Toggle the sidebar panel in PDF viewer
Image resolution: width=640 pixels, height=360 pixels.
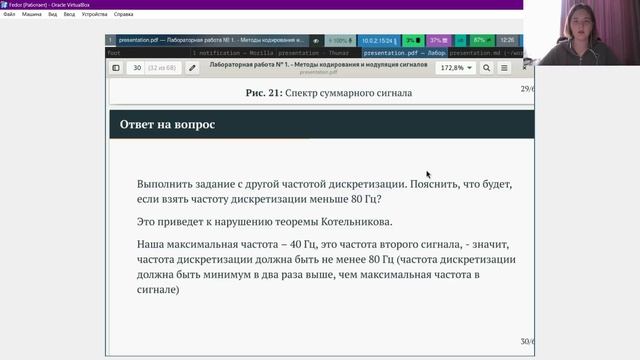116,68
